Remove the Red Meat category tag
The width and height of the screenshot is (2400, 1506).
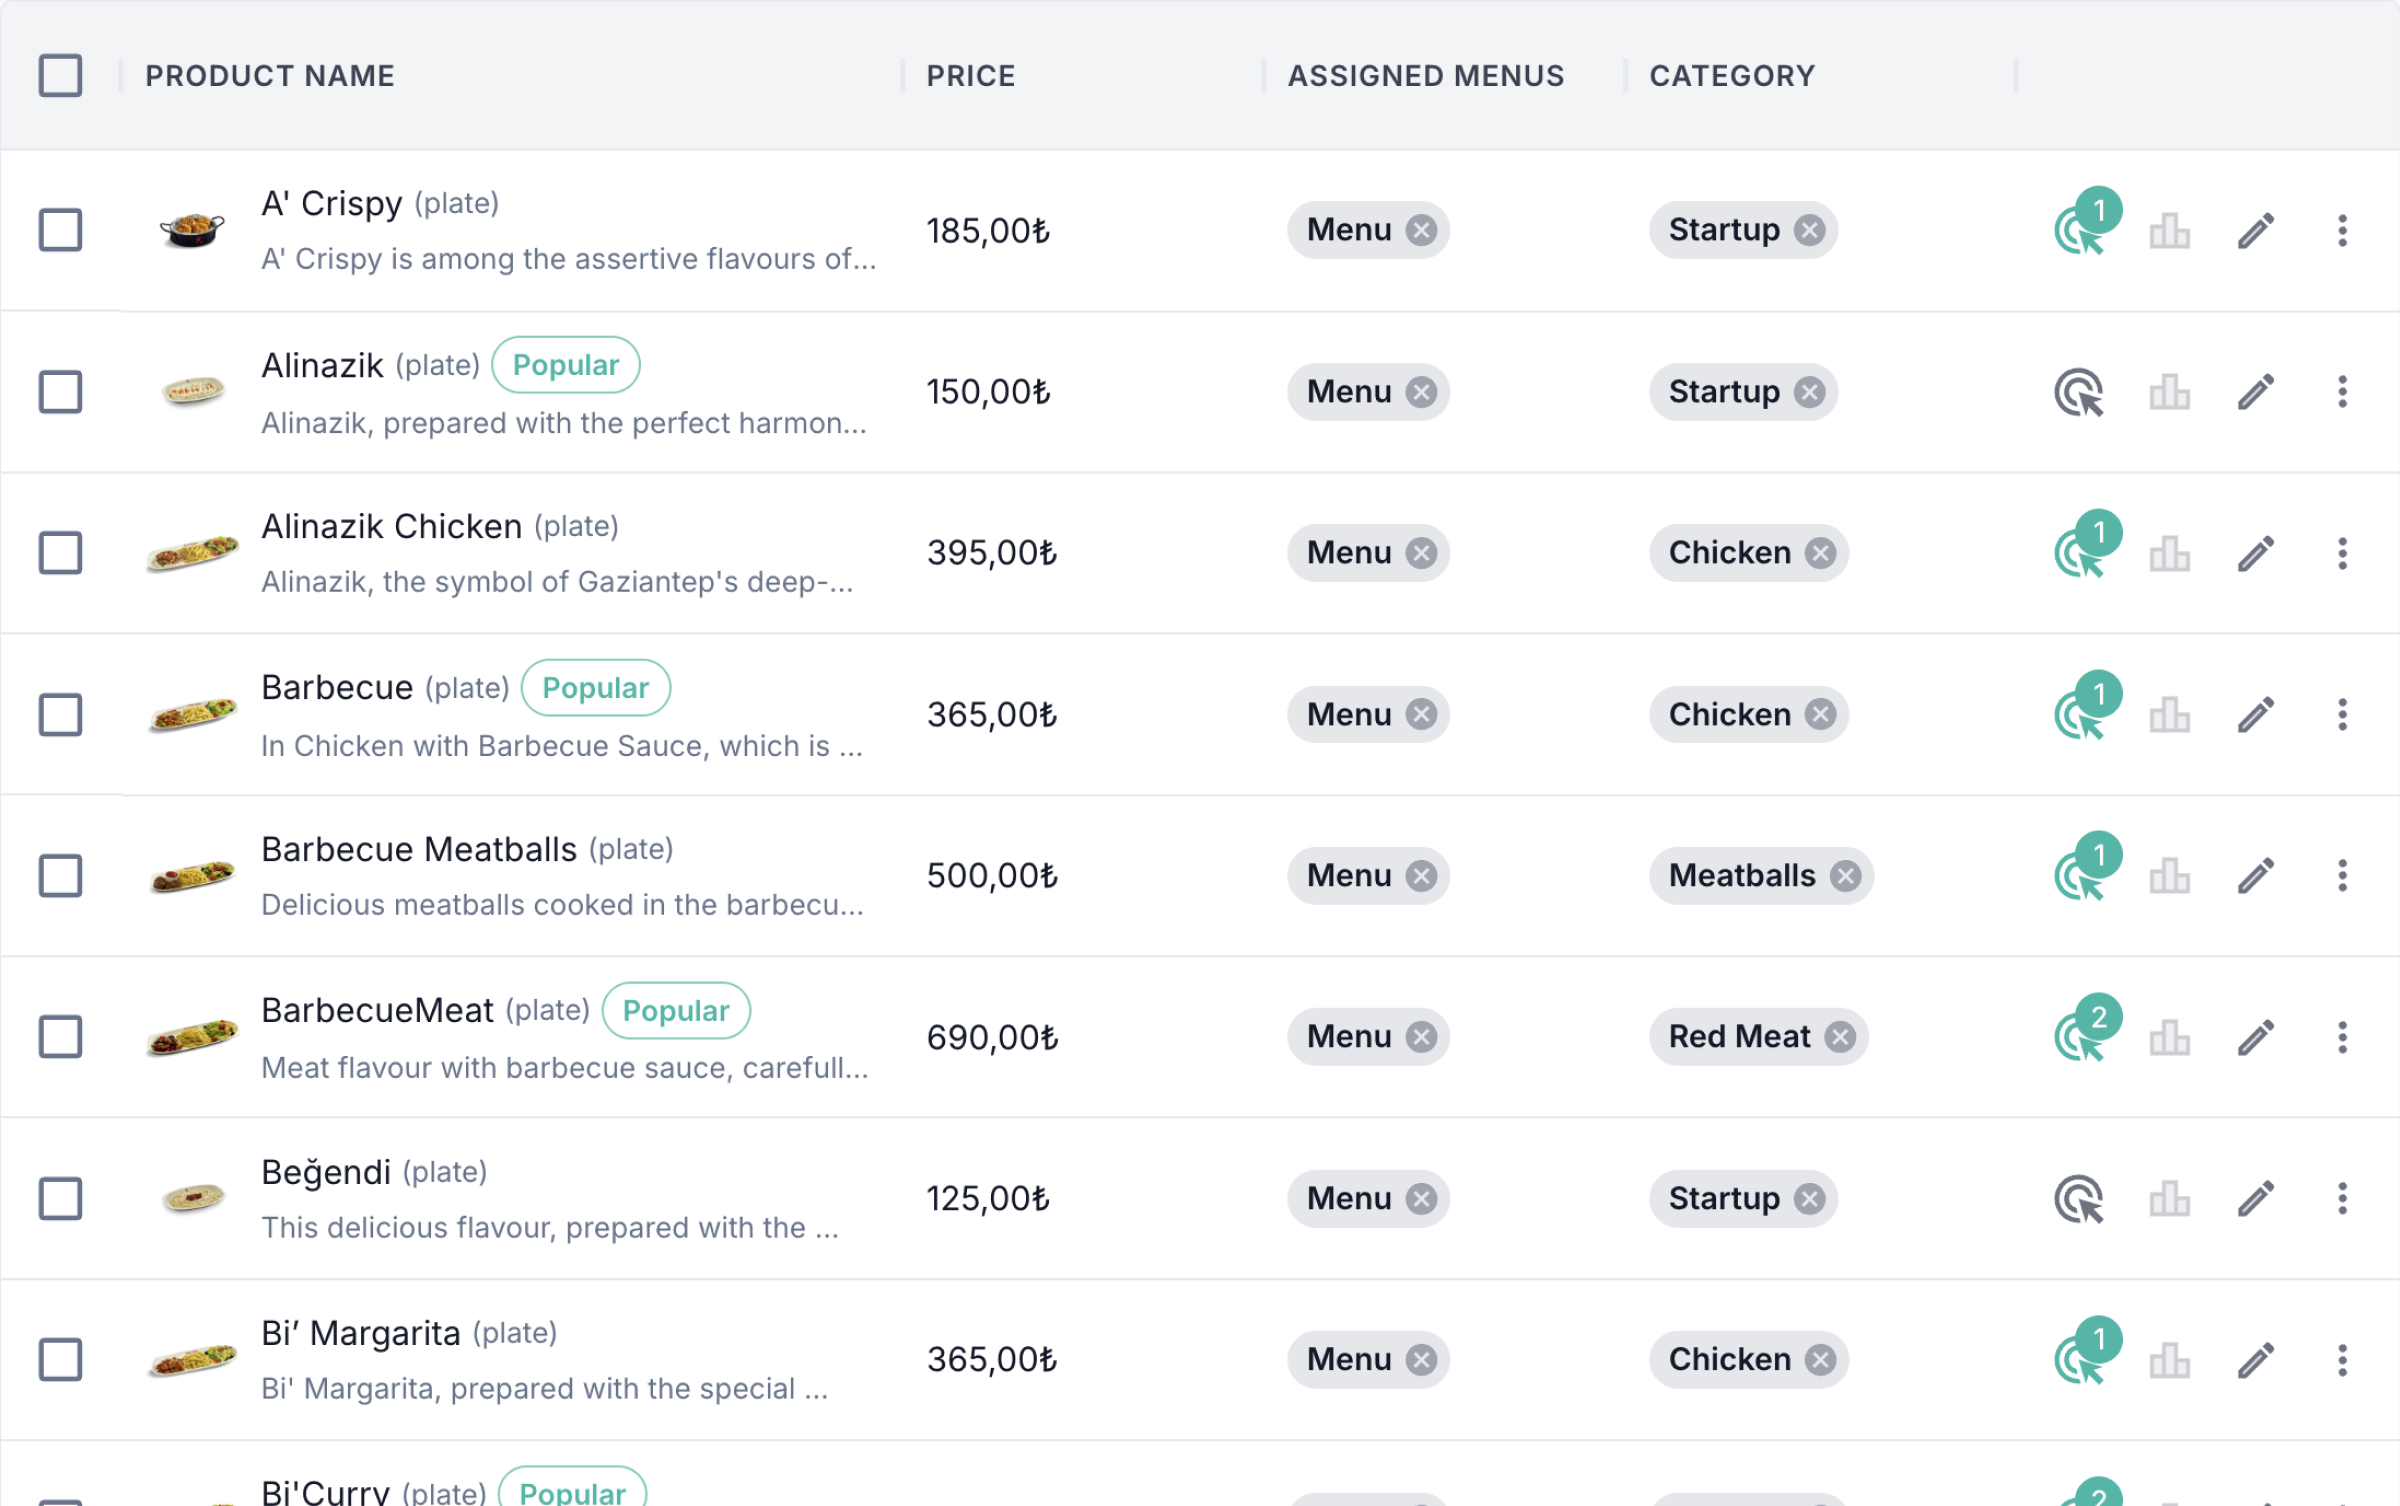1840,1037
